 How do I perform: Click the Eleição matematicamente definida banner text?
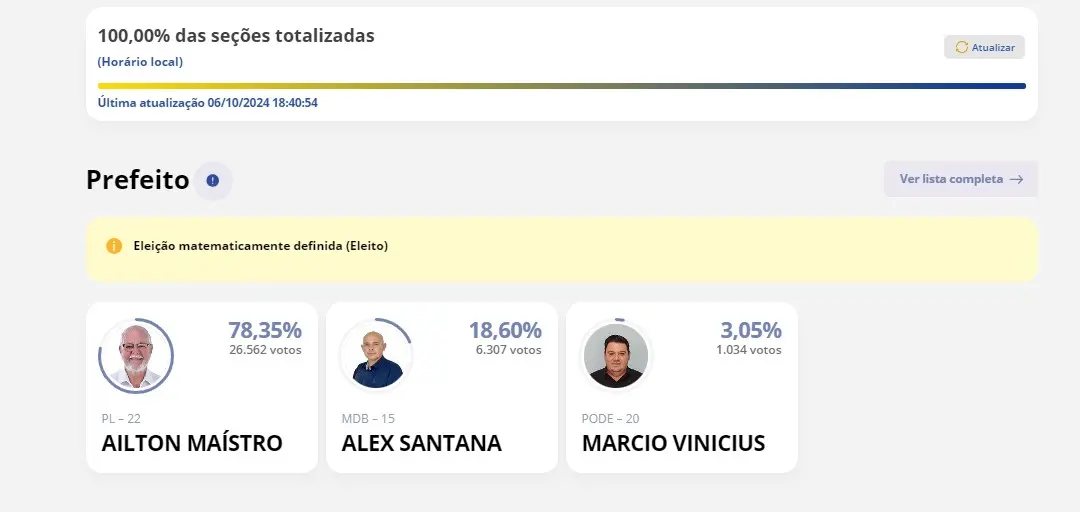pos(260,246)
